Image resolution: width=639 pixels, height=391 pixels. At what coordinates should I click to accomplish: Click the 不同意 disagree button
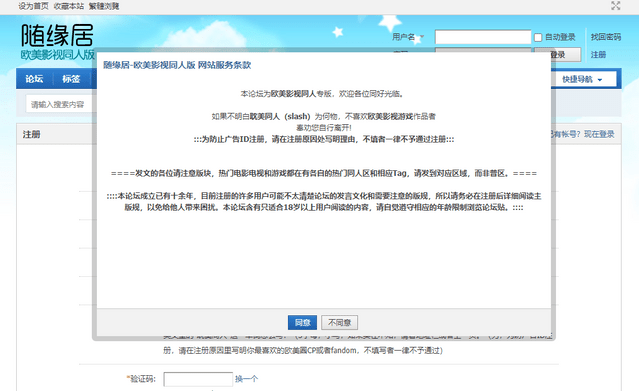coord(339,323)
